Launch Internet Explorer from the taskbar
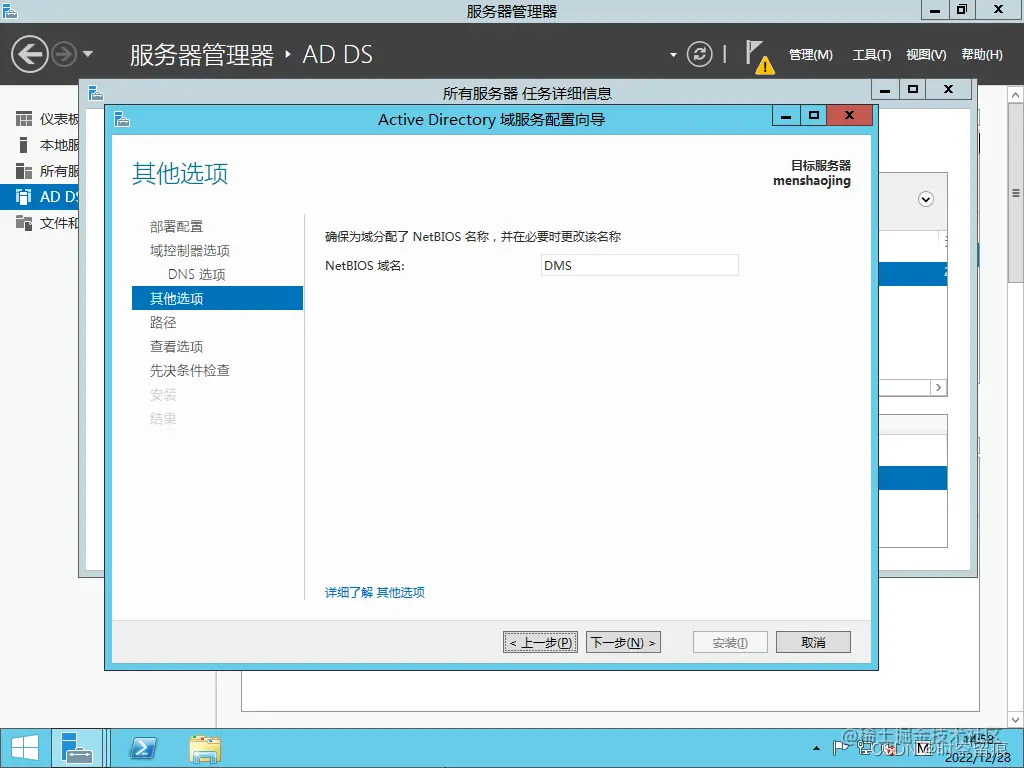 click(141, 747)
